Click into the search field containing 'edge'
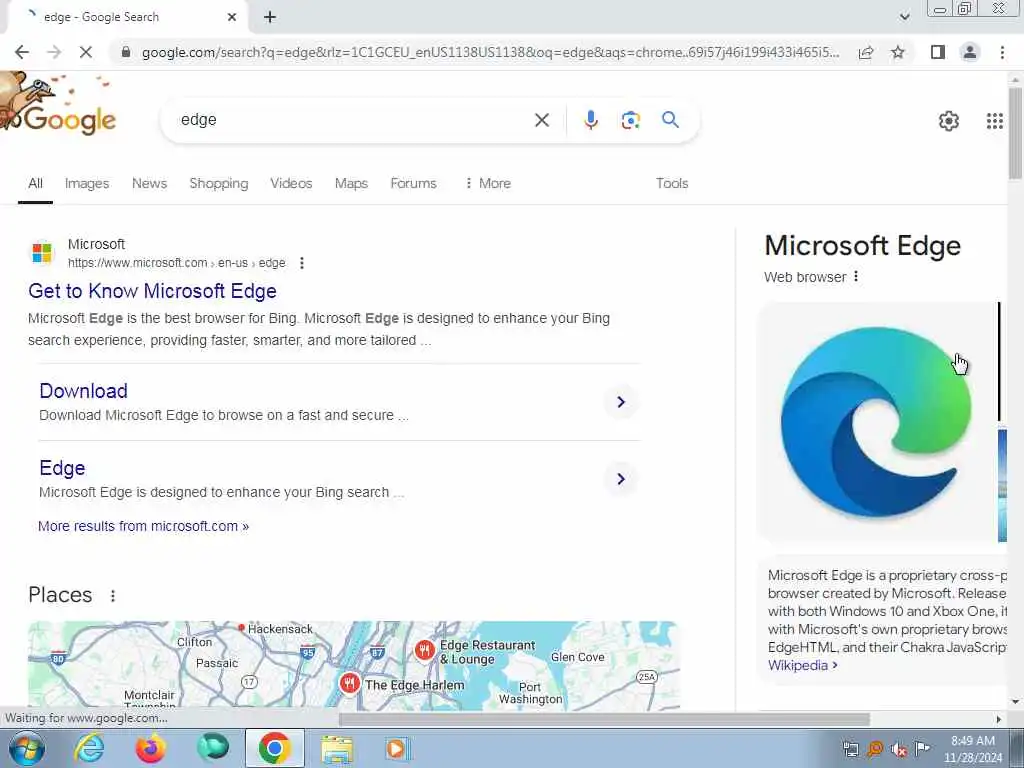The height and width of the screenshot is (768, 1024). (353, 120)
